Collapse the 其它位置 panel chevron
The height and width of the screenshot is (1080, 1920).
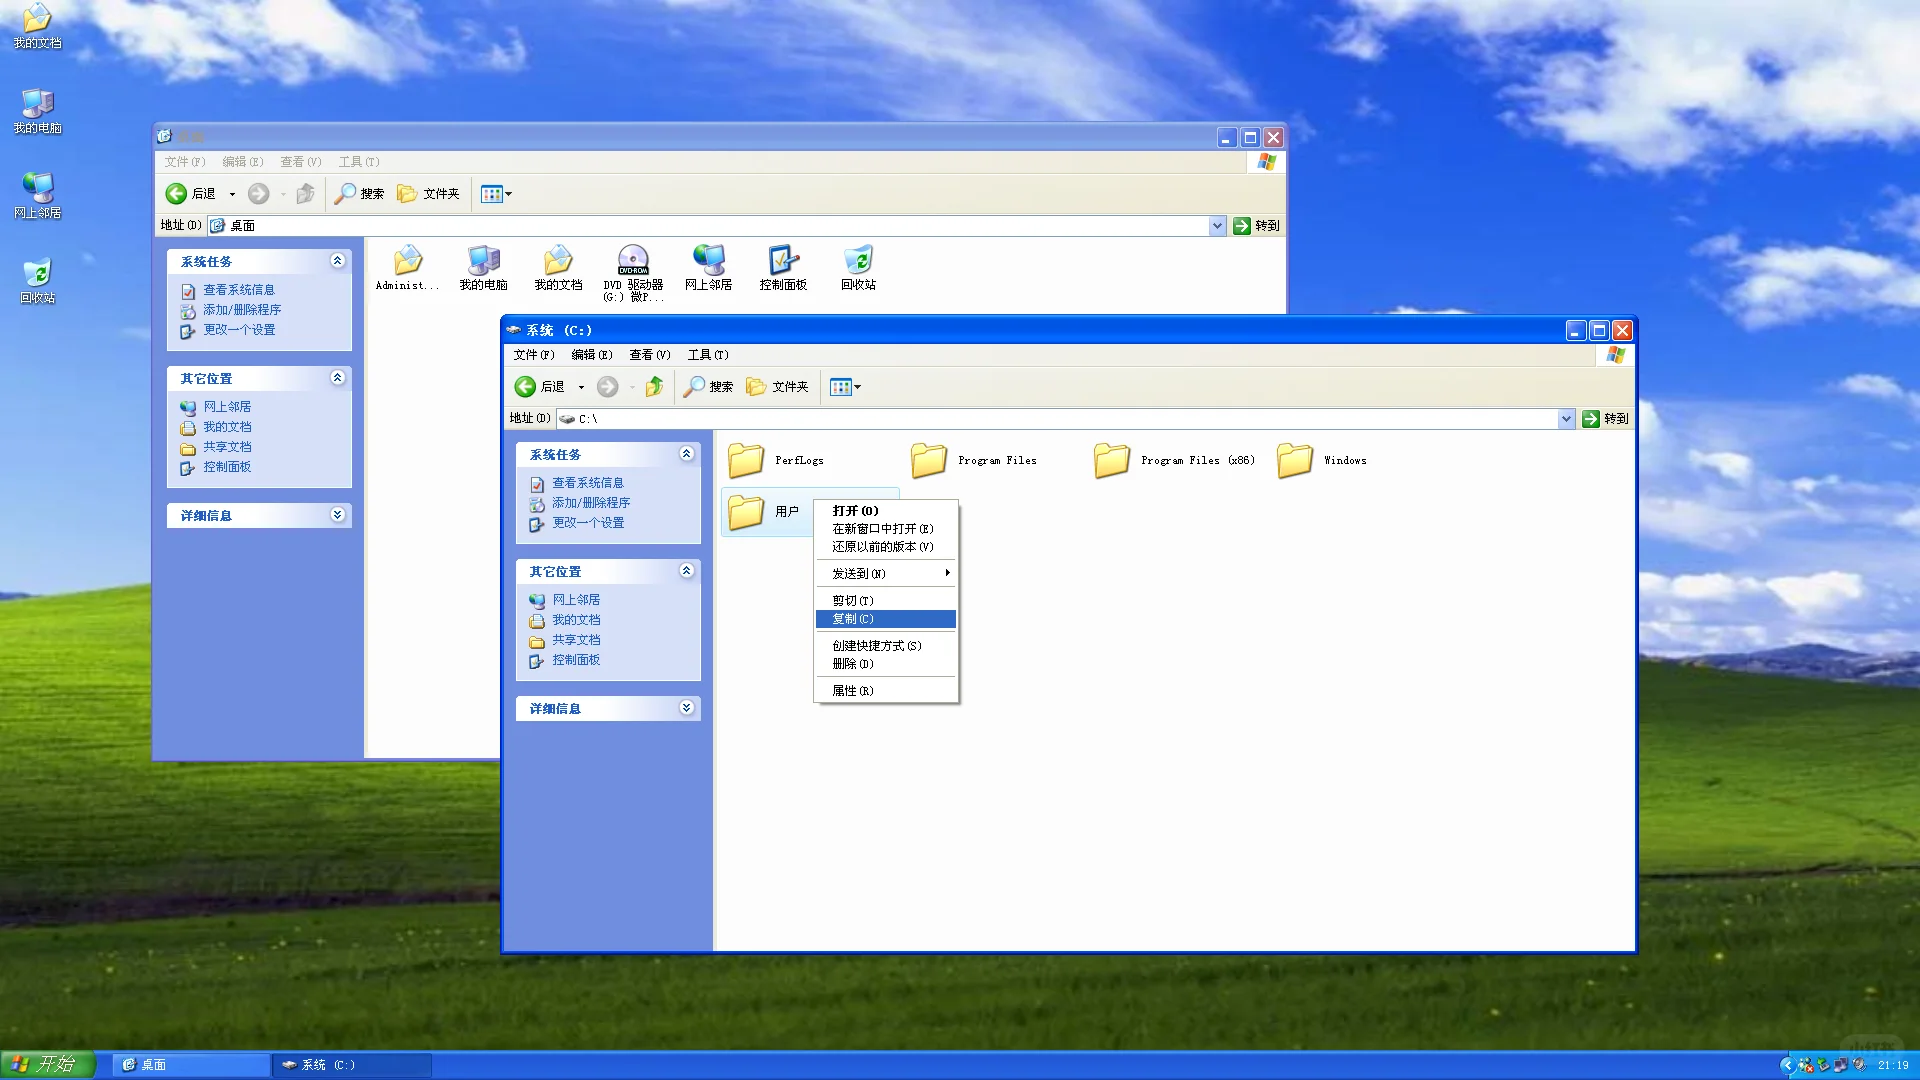[x=686, y=571]
